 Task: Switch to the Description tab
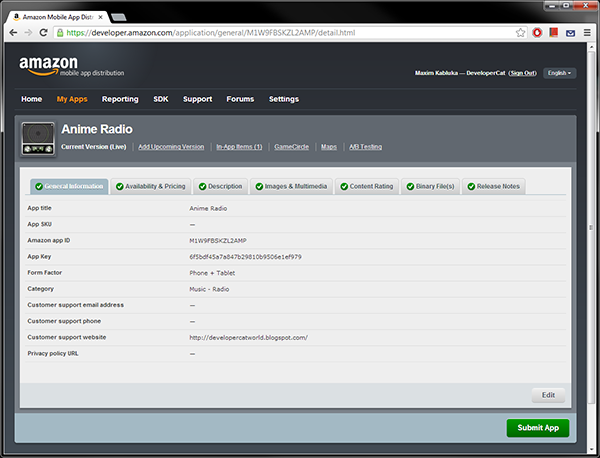pos(220,186)
